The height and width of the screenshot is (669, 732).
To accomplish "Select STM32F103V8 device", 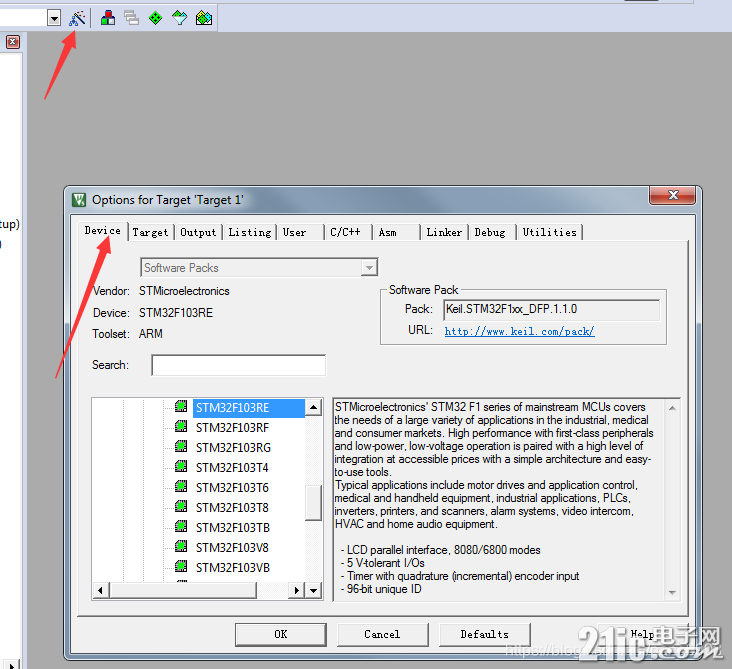I will tap(232, 548).
